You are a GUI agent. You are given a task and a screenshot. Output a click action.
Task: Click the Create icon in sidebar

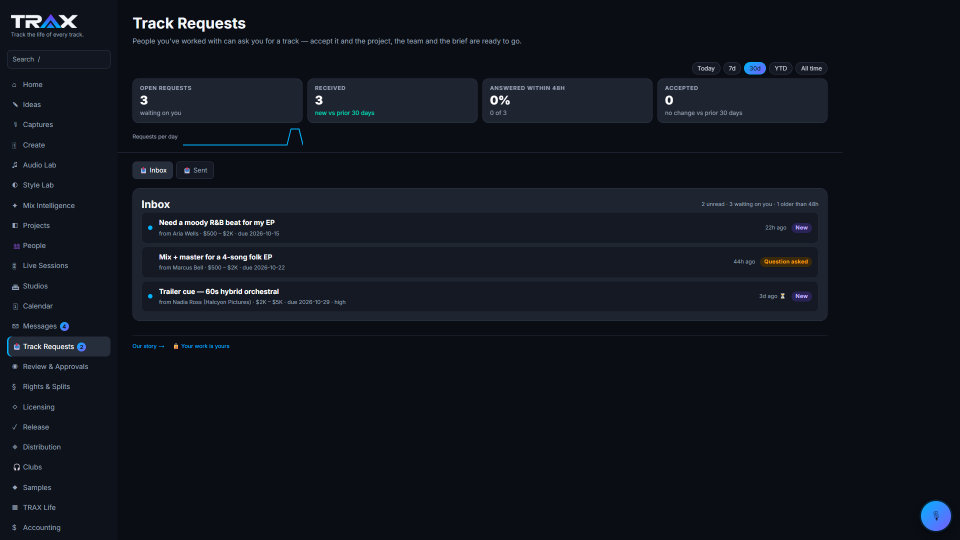[15, 145]
